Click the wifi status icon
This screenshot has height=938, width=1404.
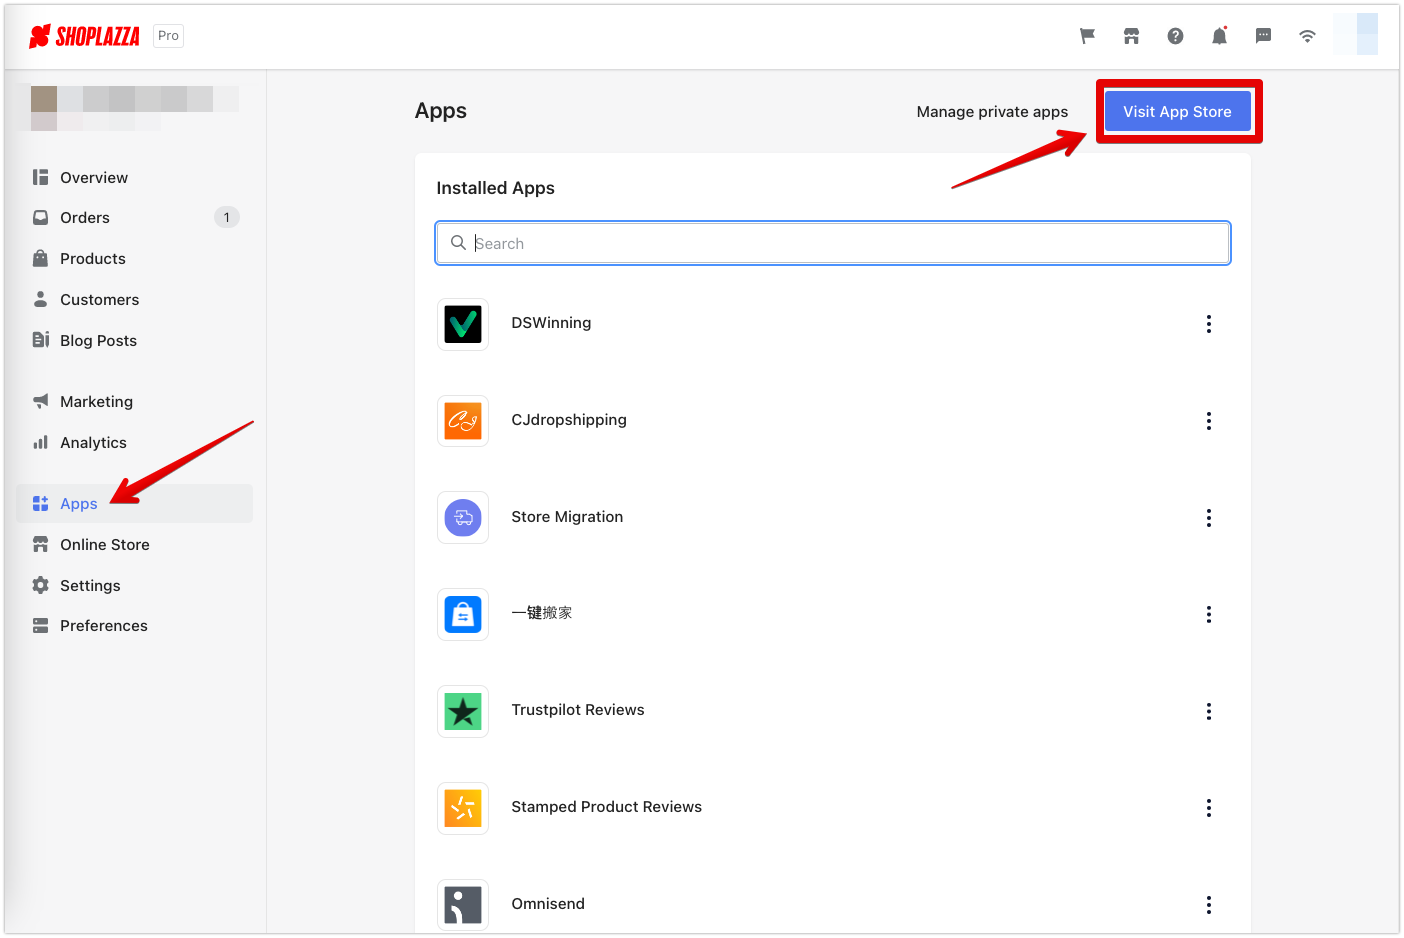(x=1307, y=36)
